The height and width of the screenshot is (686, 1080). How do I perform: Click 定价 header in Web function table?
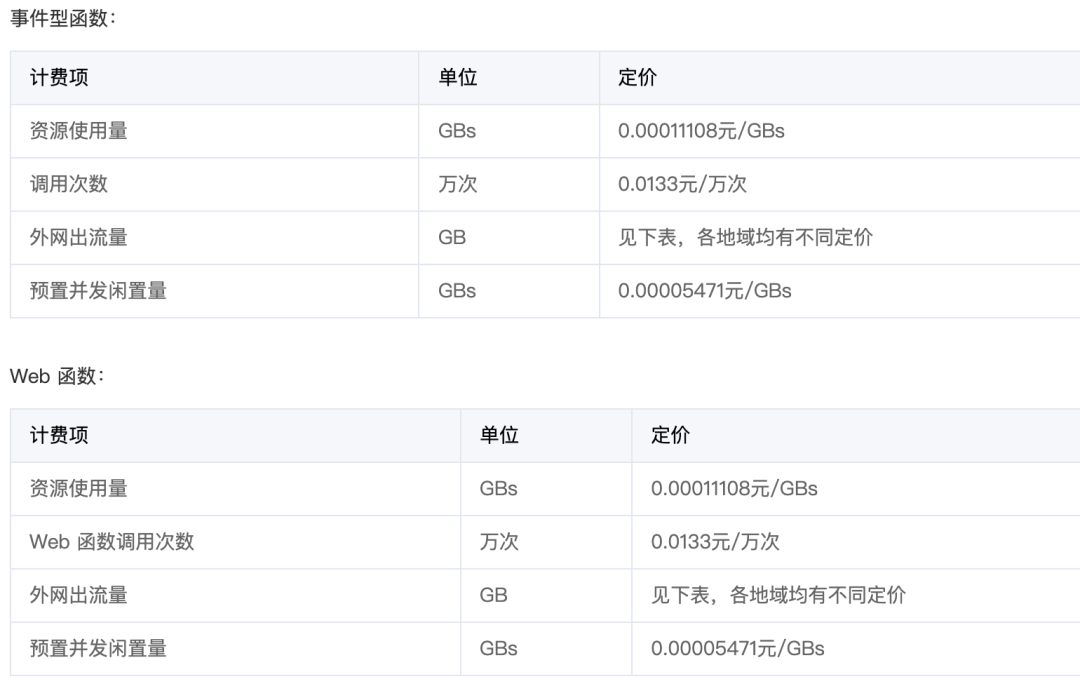(x=671, y=435)
